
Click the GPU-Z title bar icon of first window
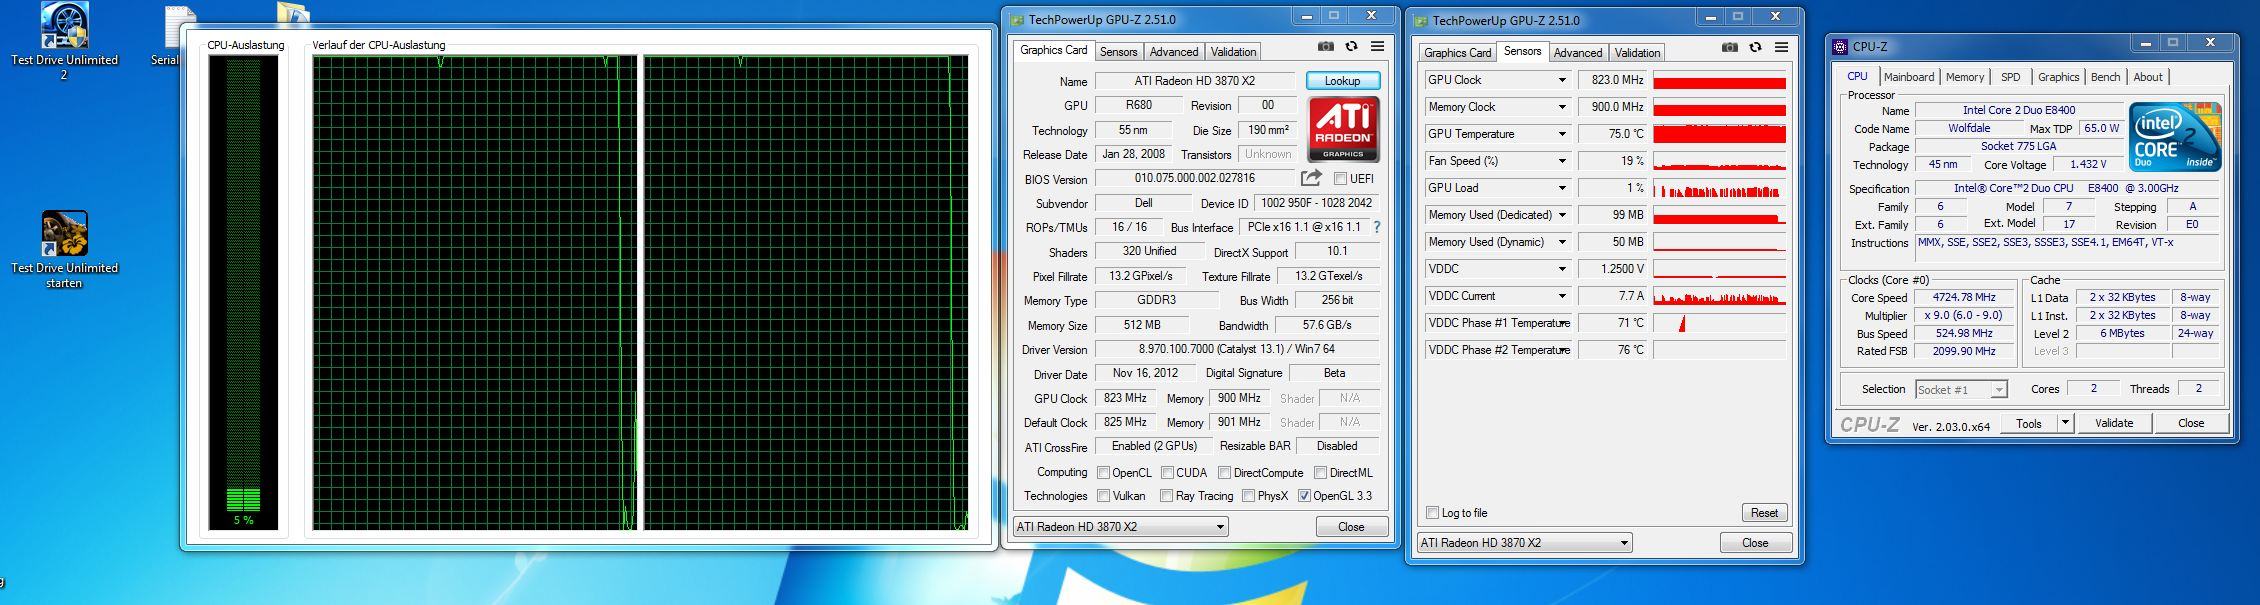1017,19
